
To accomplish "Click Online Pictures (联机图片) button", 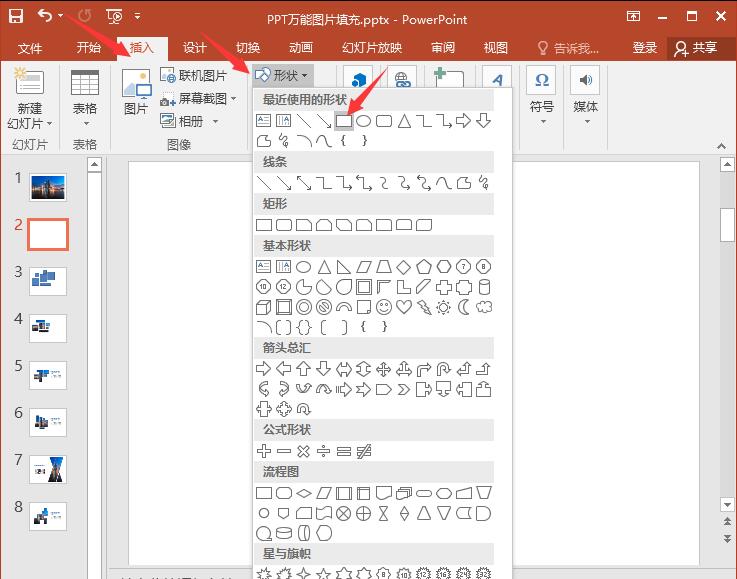I will (x=193, y=75).
